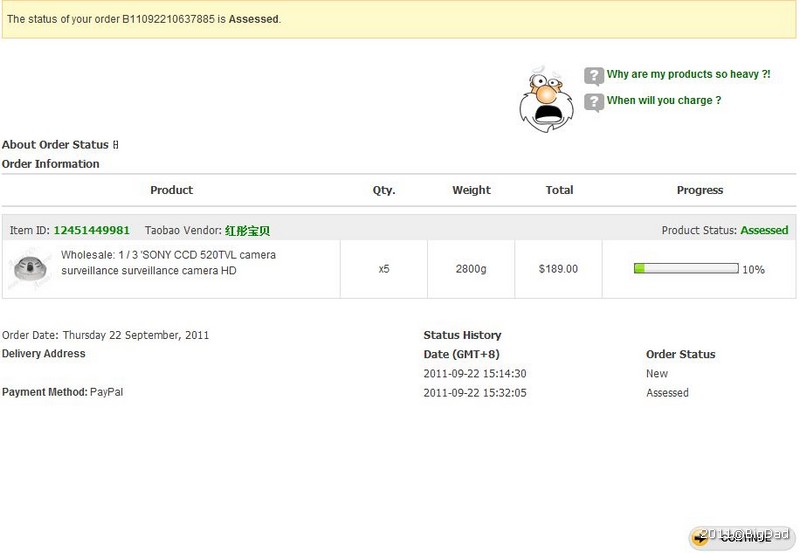Viewport: 800px width, 553px height.
Task: Click the 10% progress percentage text
Action: (753, 269)
